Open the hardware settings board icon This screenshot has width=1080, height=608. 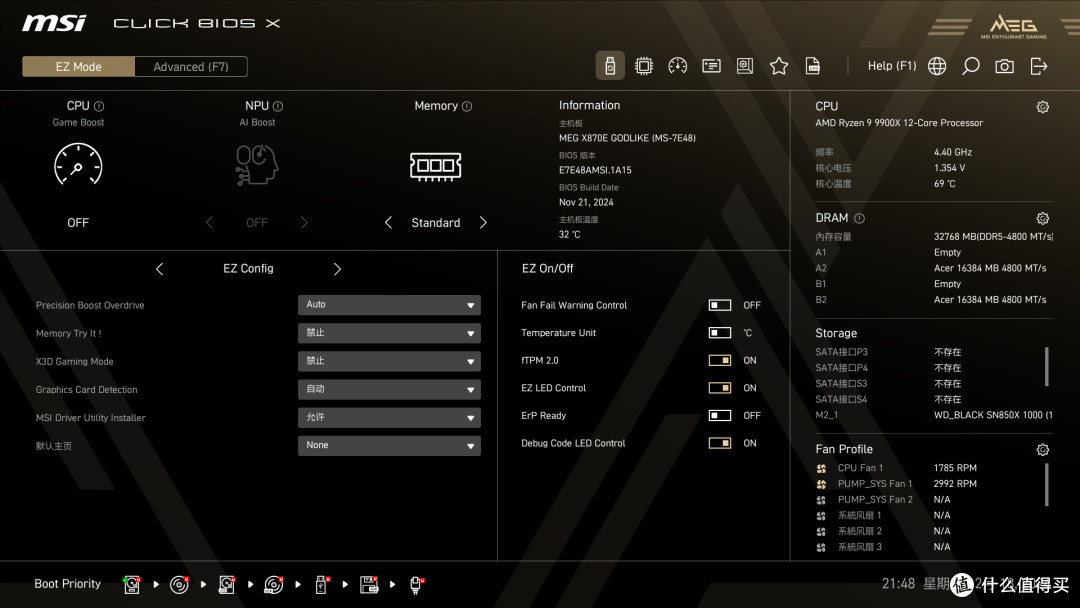(x=745, y=66)
